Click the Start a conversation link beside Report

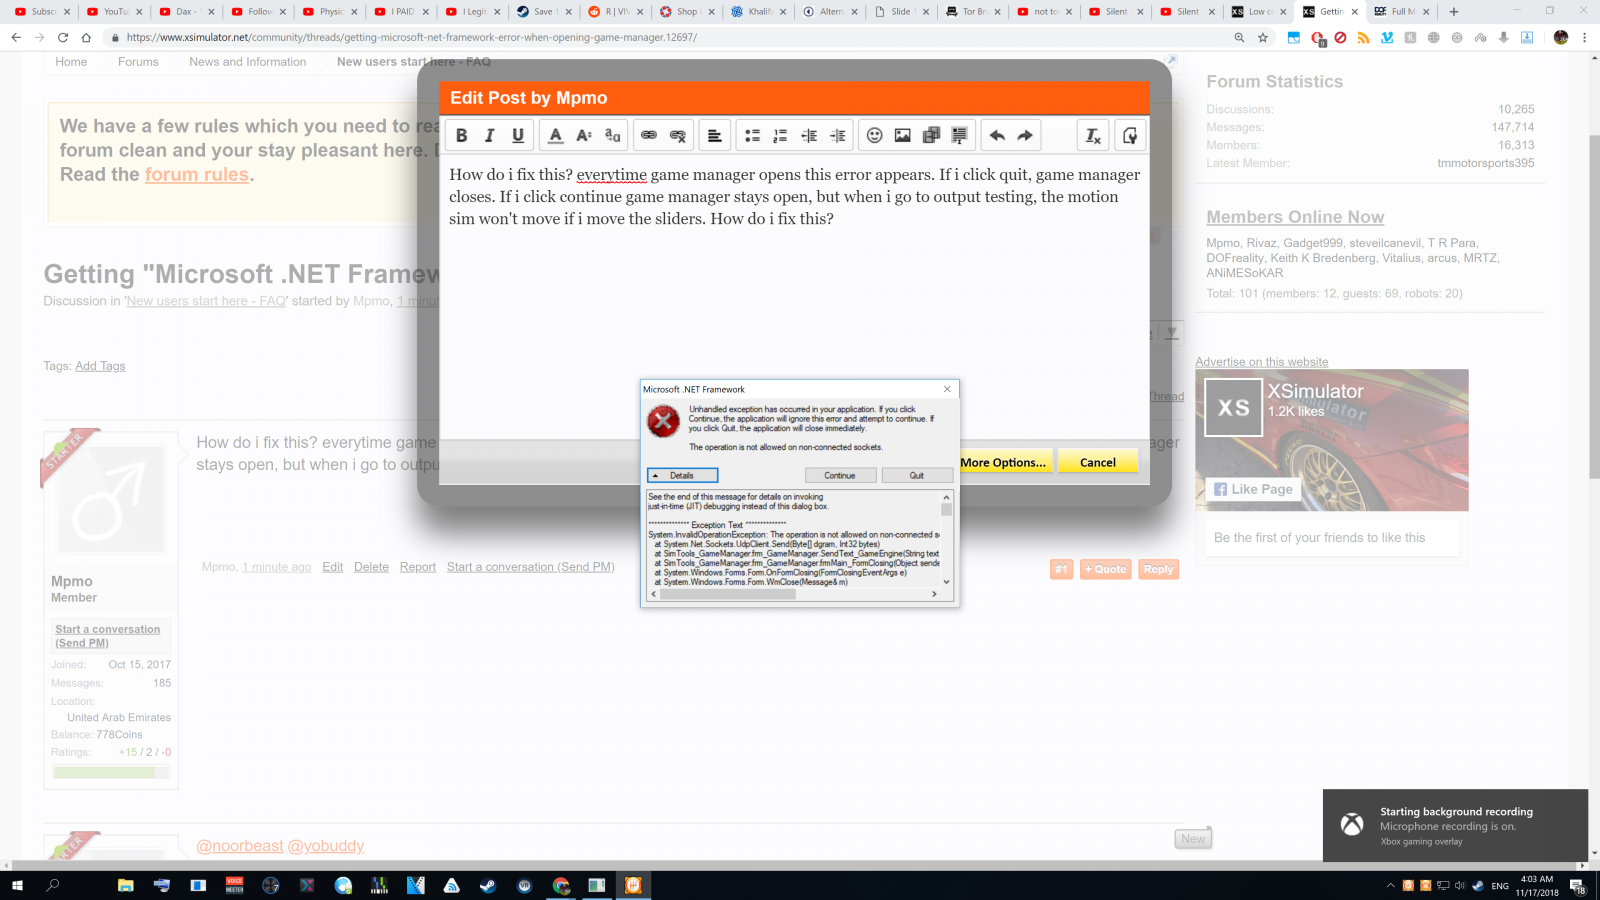pyautogui.click(x=530, y=567)
